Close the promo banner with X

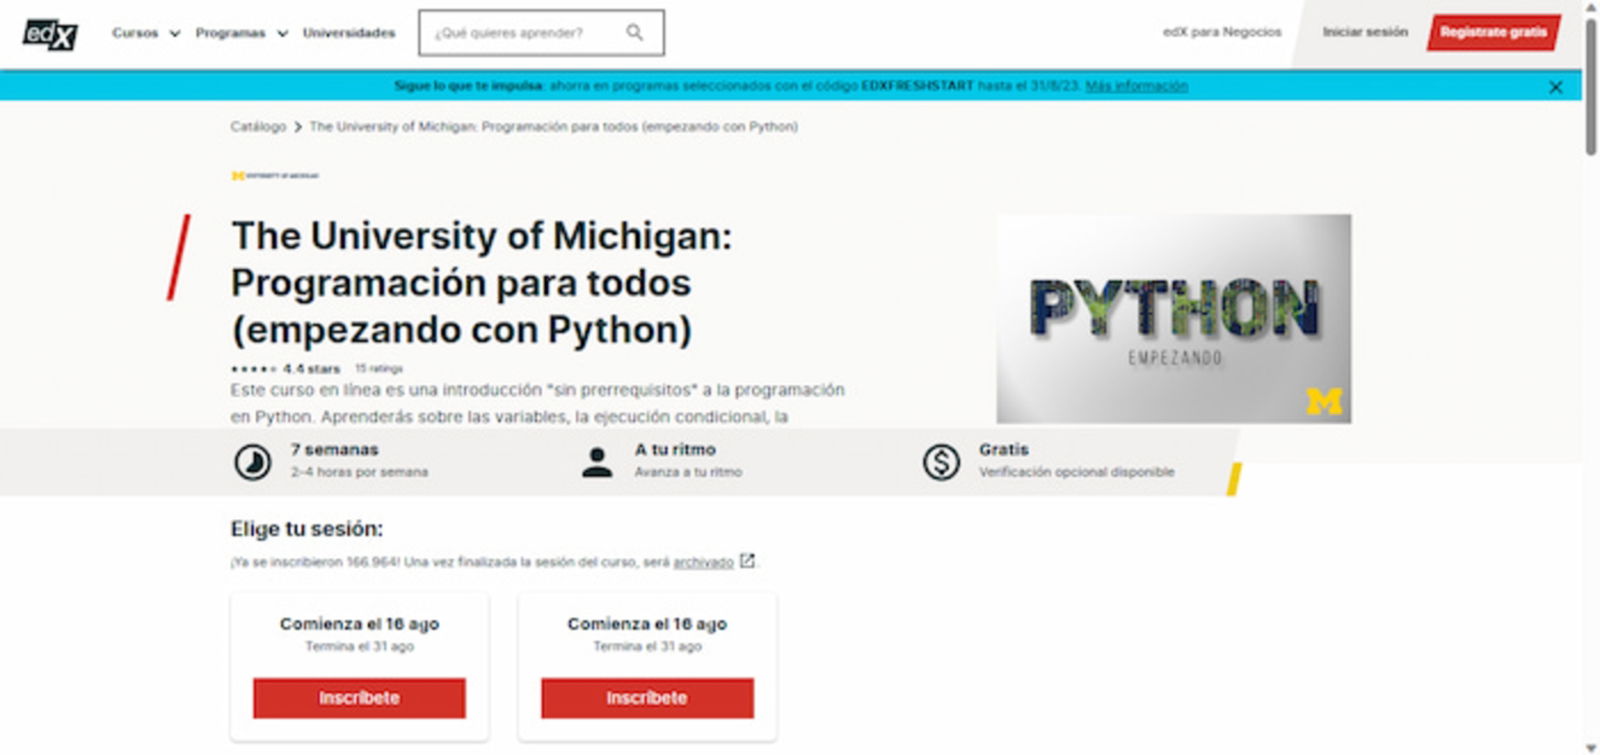coord(1555,87)
